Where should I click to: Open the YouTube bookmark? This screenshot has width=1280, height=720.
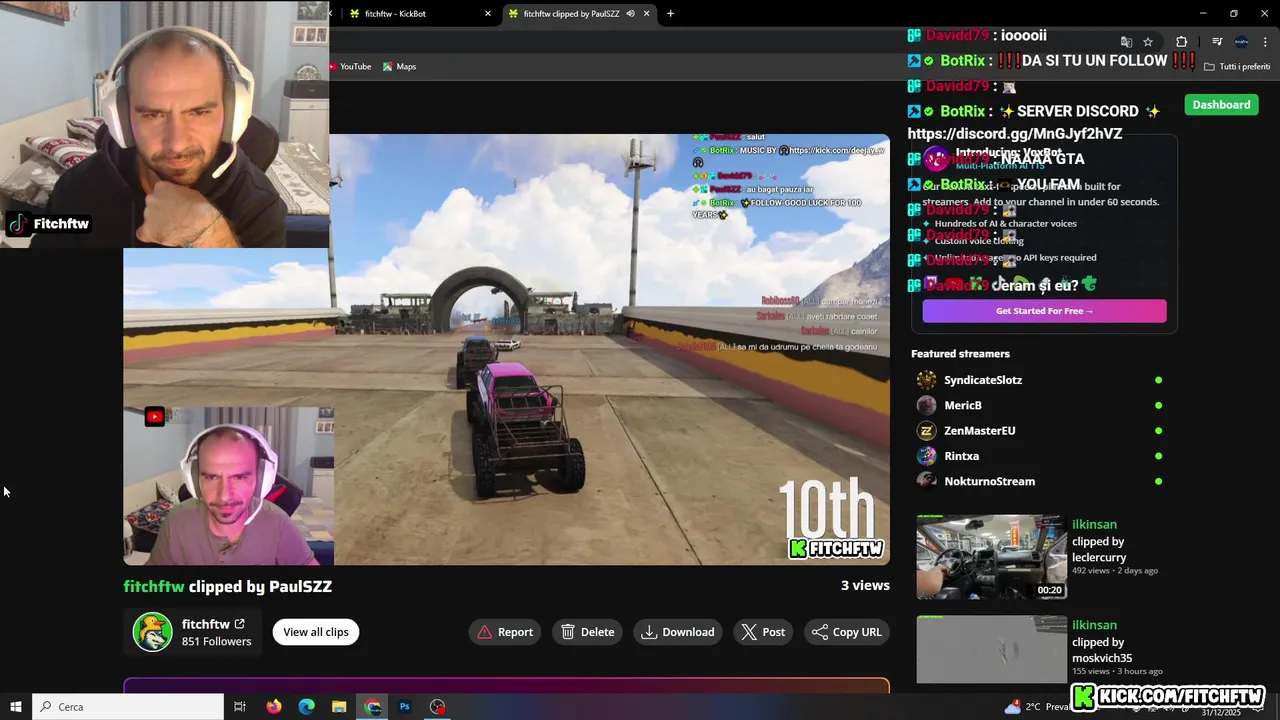point(350,67)
